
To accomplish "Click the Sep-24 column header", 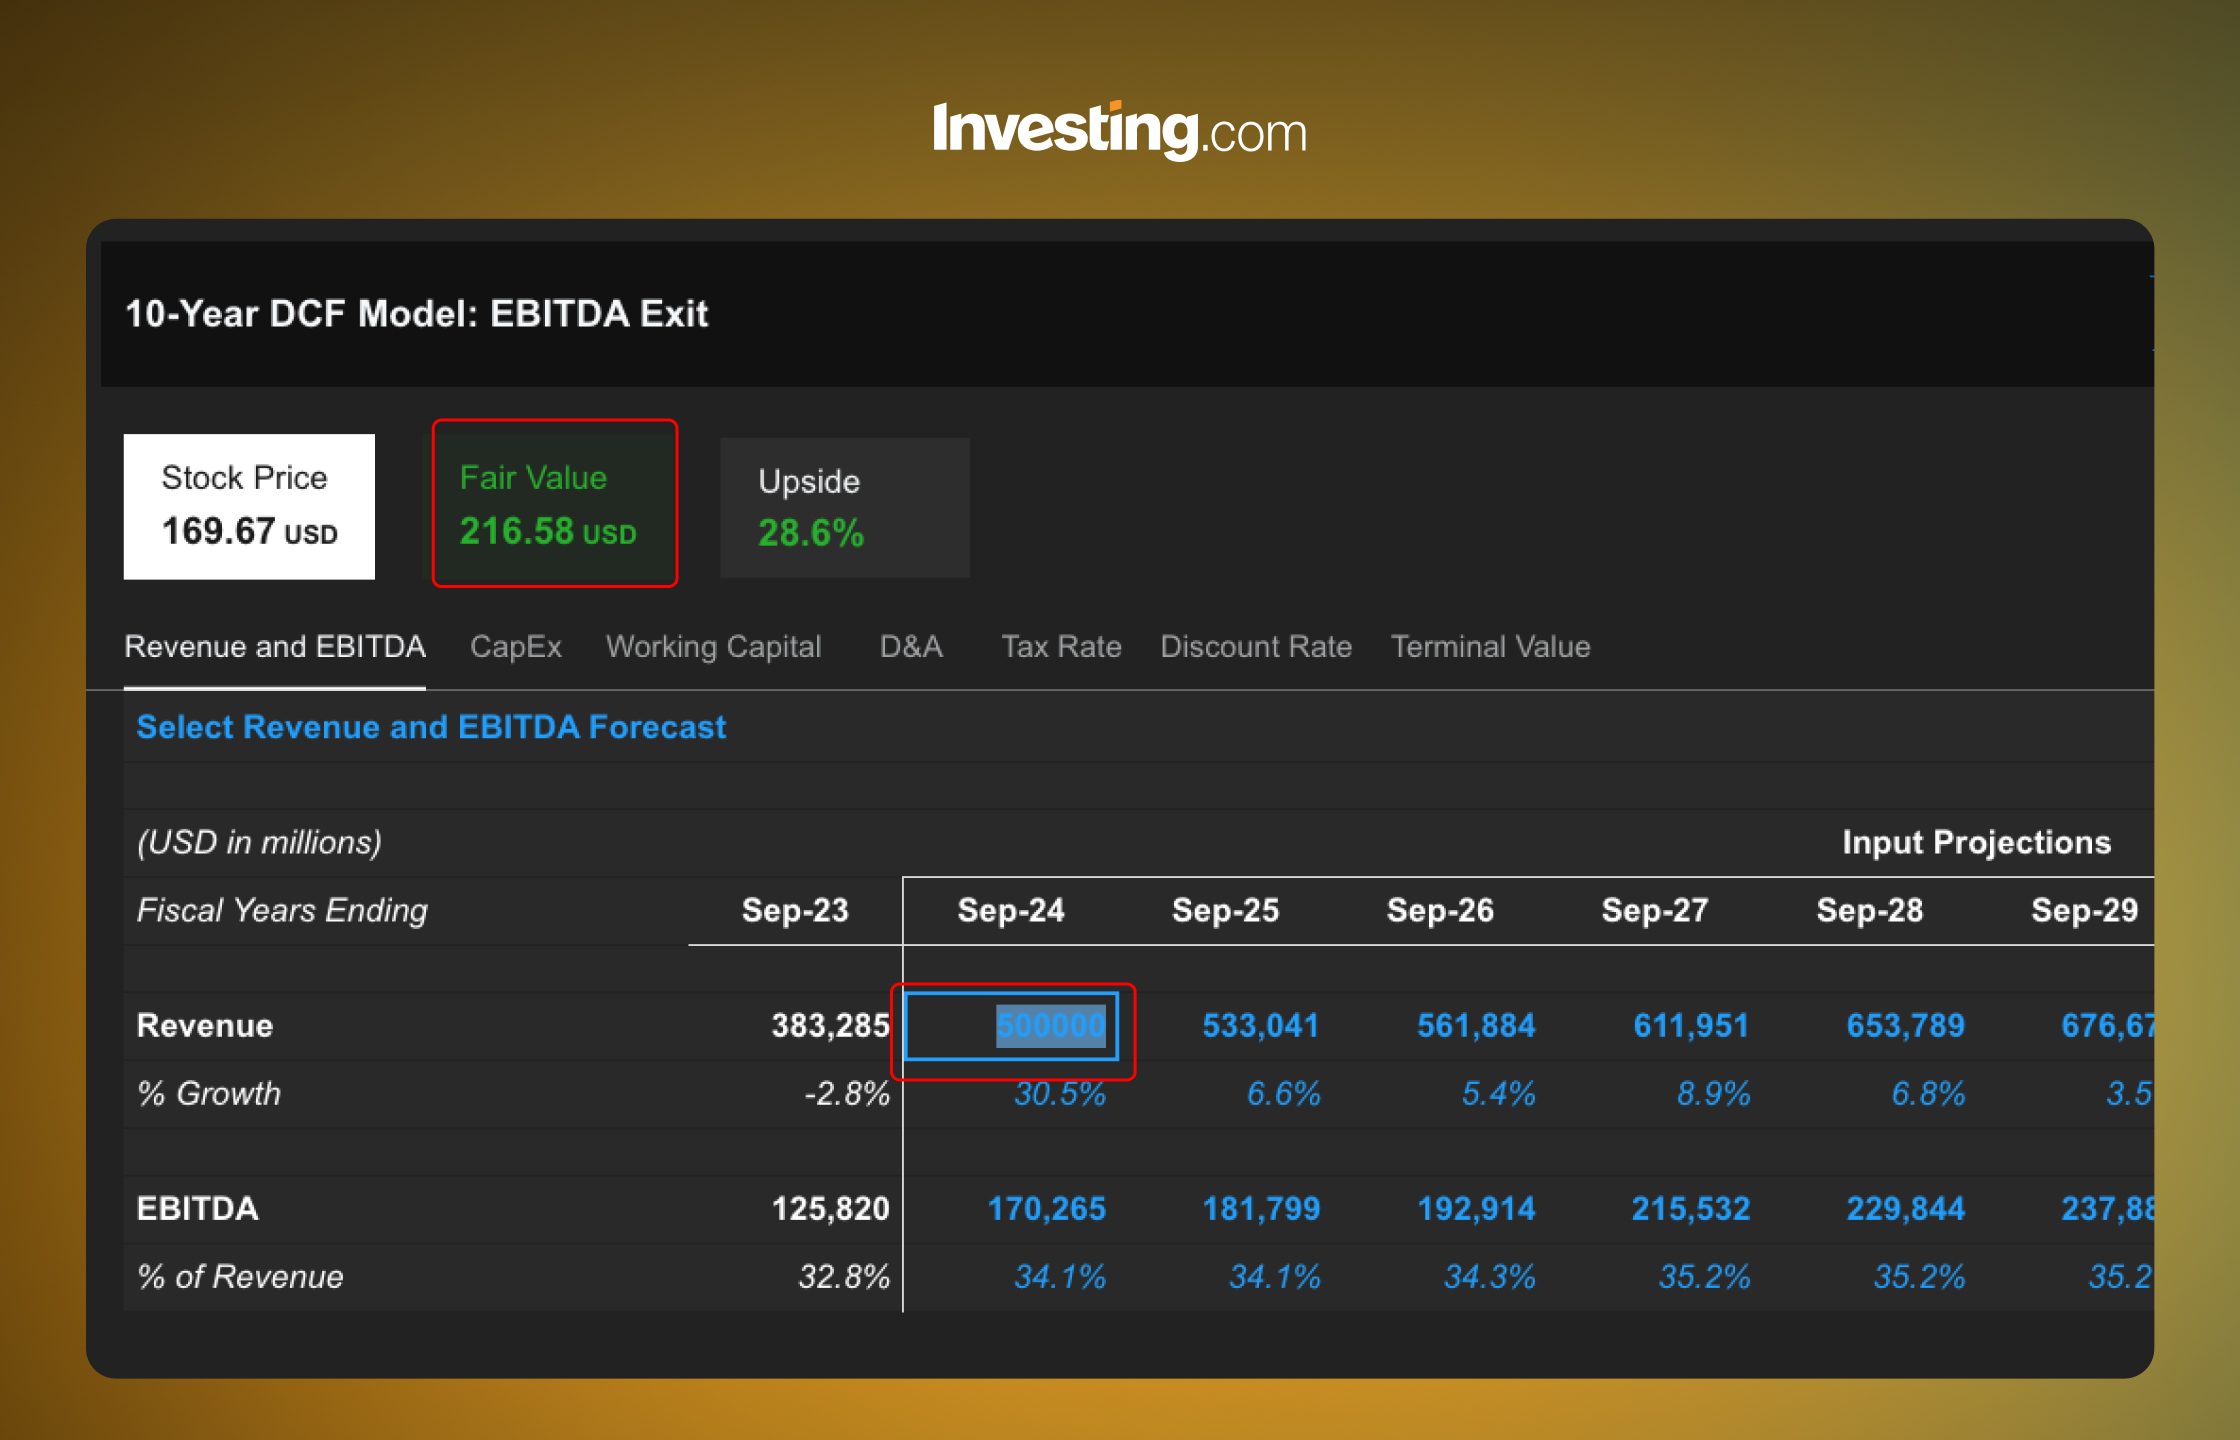I will (x=1010, y=910).
